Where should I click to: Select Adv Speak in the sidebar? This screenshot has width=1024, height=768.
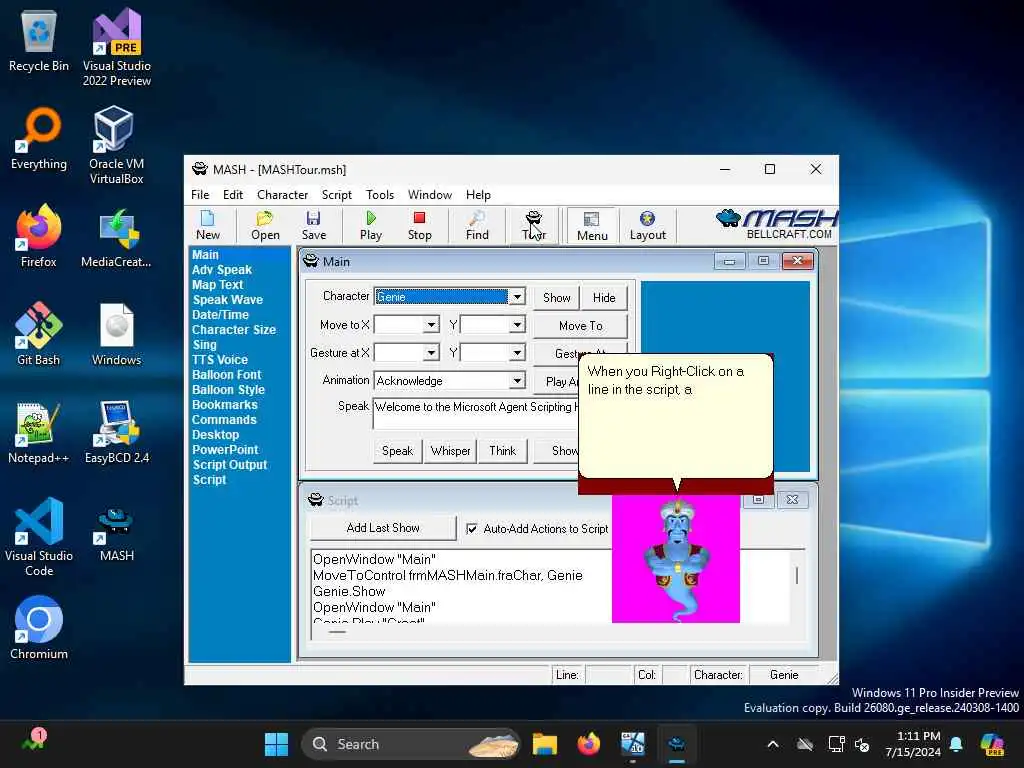point(221,270)
